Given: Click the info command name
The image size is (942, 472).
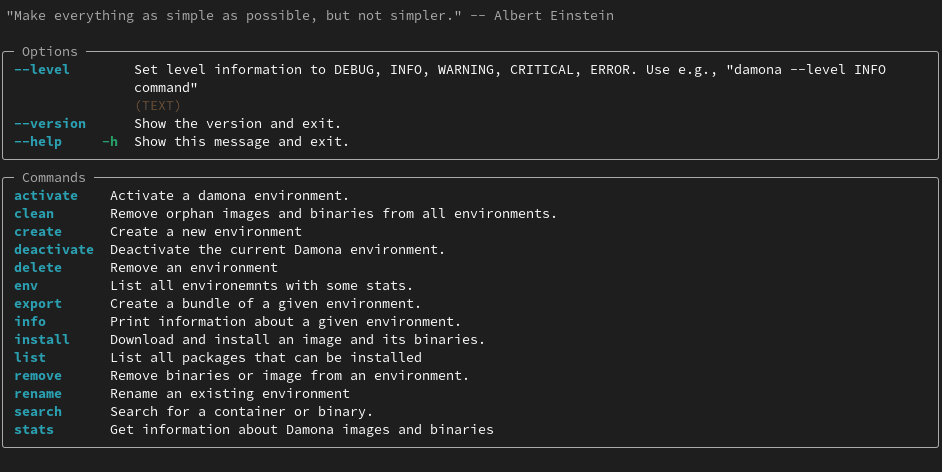Looking at the screenshot, I should tap(30, 322).
